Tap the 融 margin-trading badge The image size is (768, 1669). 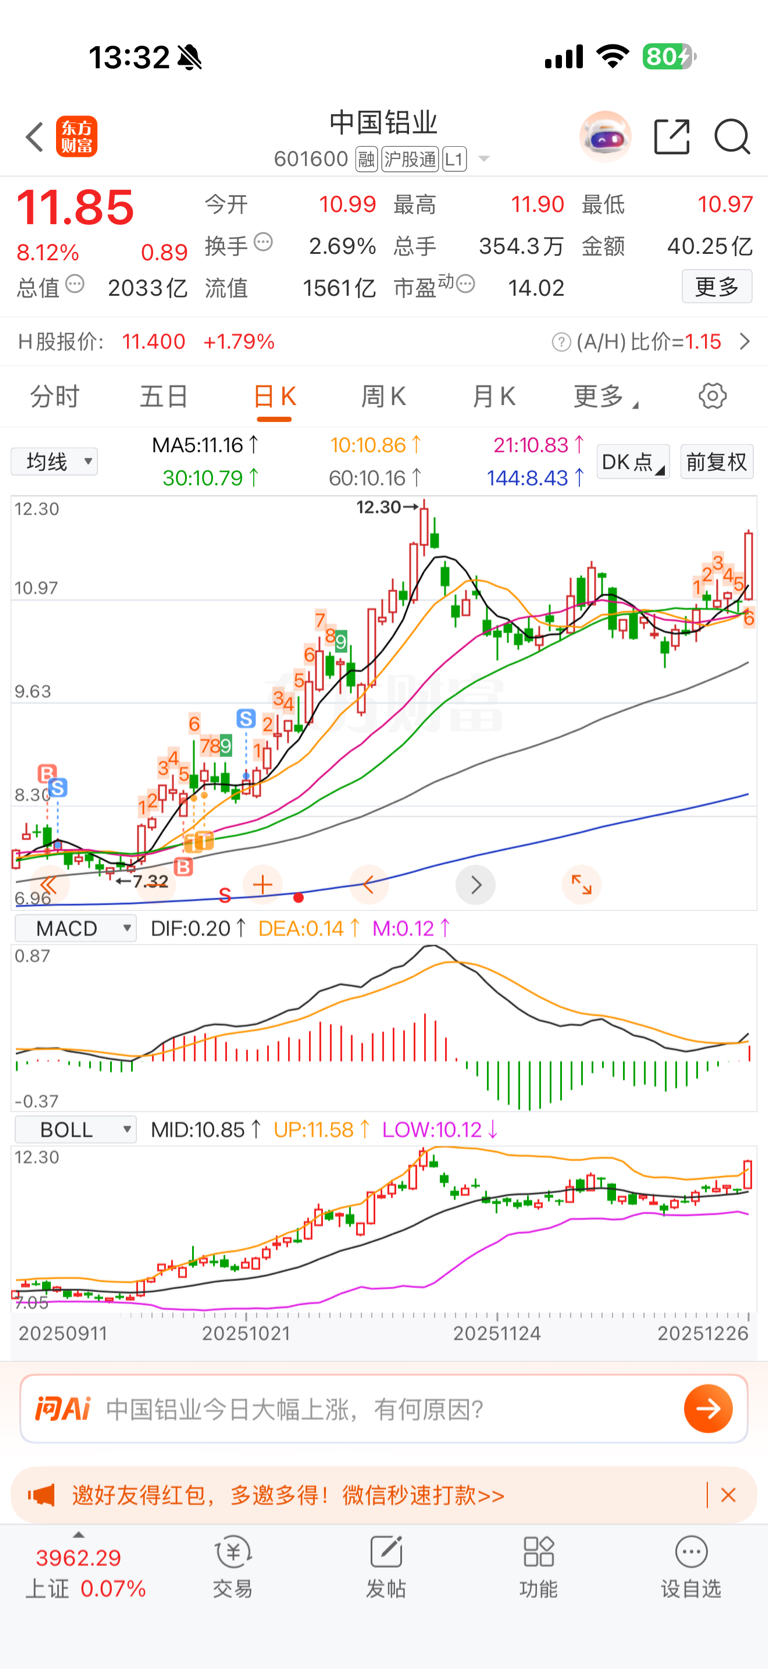[x=366, y=160]
